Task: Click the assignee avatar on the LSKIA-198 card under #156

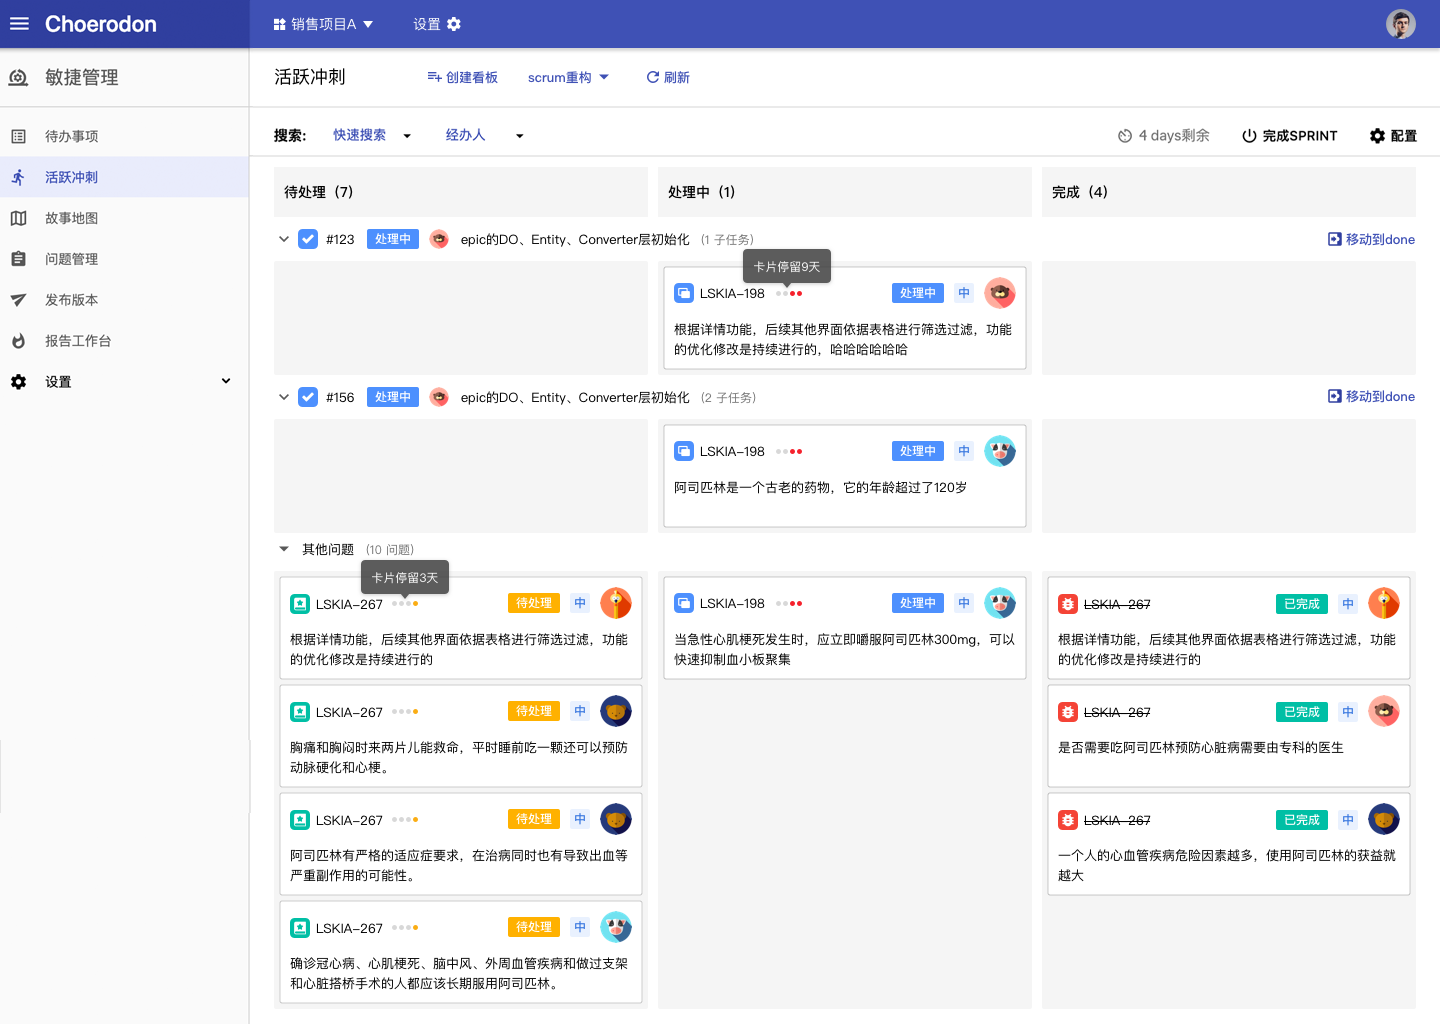Action: coord(1000,451)
